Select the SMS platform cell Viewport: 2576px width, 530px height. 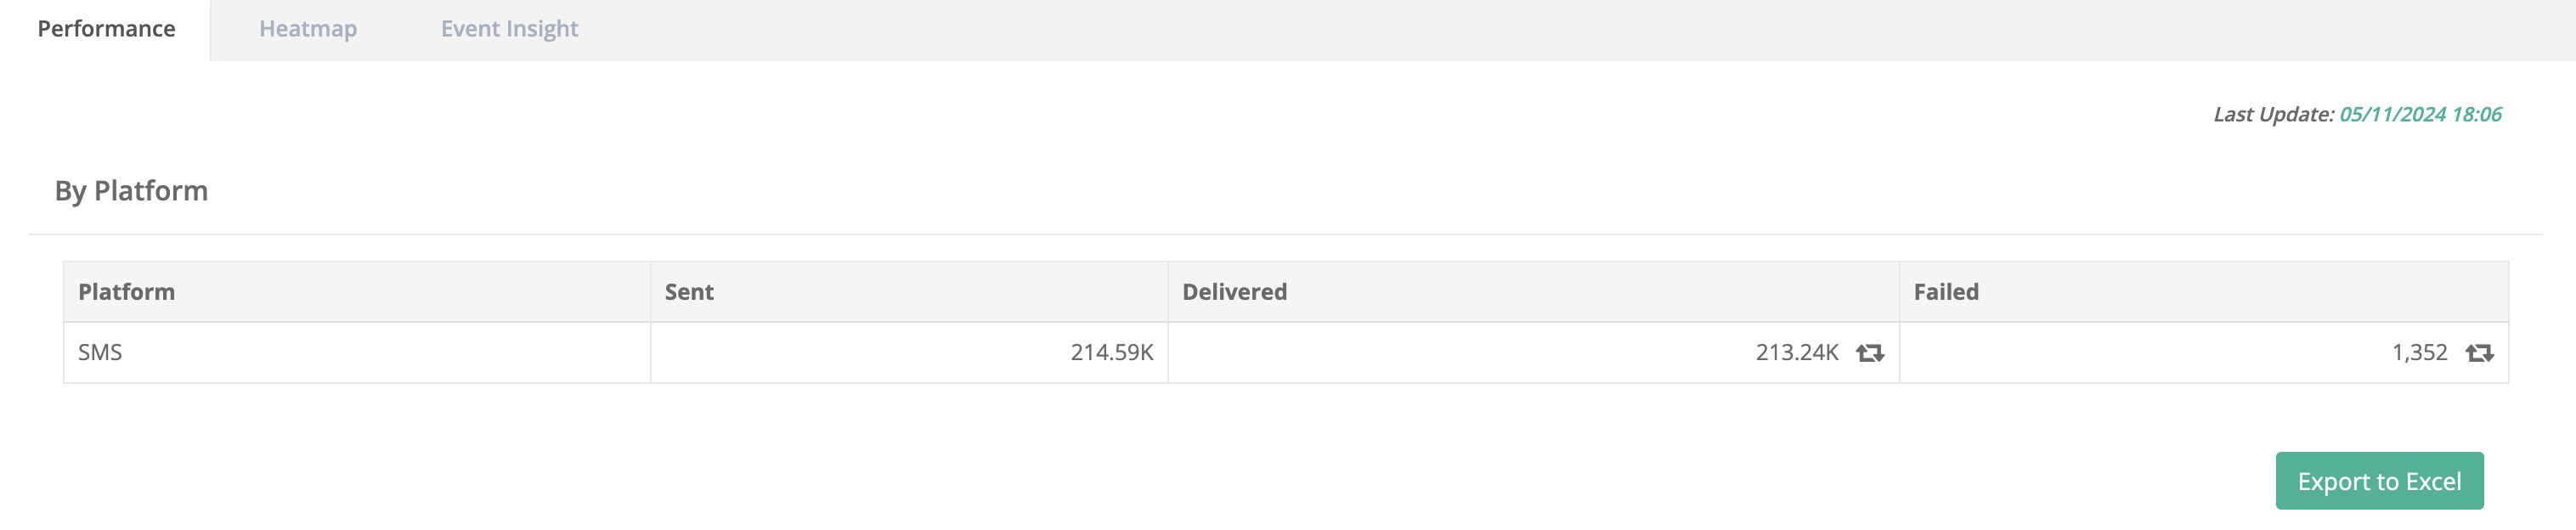coord(100,353)
